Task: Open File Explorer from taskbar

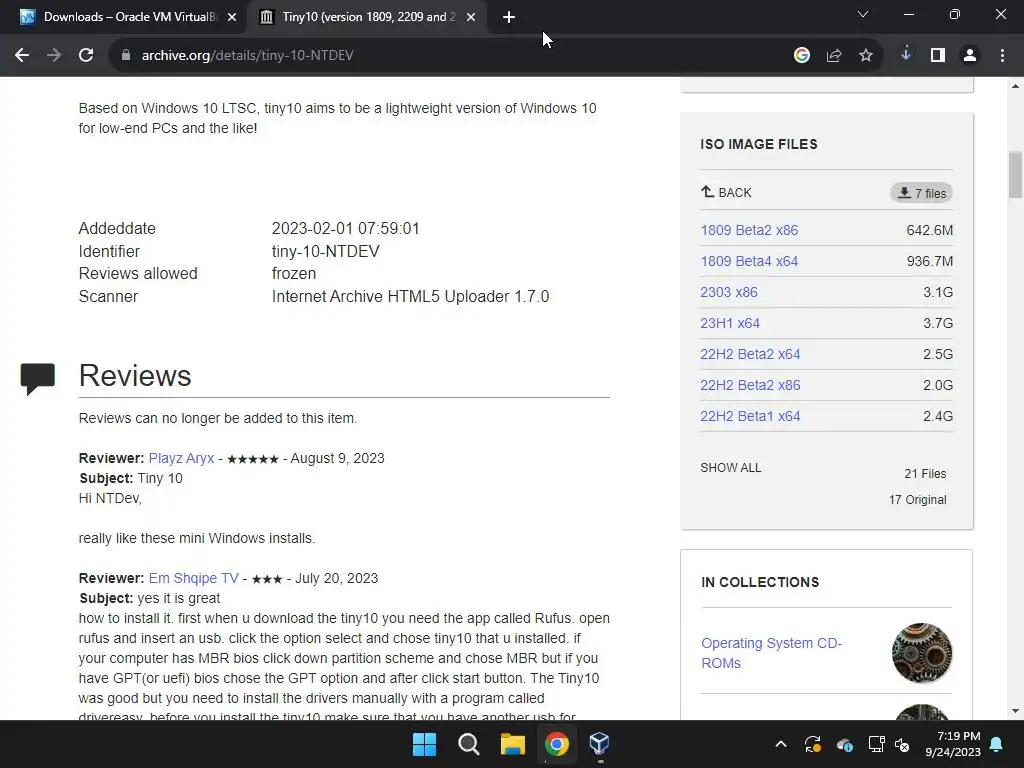Action: [x=513, y=744]
